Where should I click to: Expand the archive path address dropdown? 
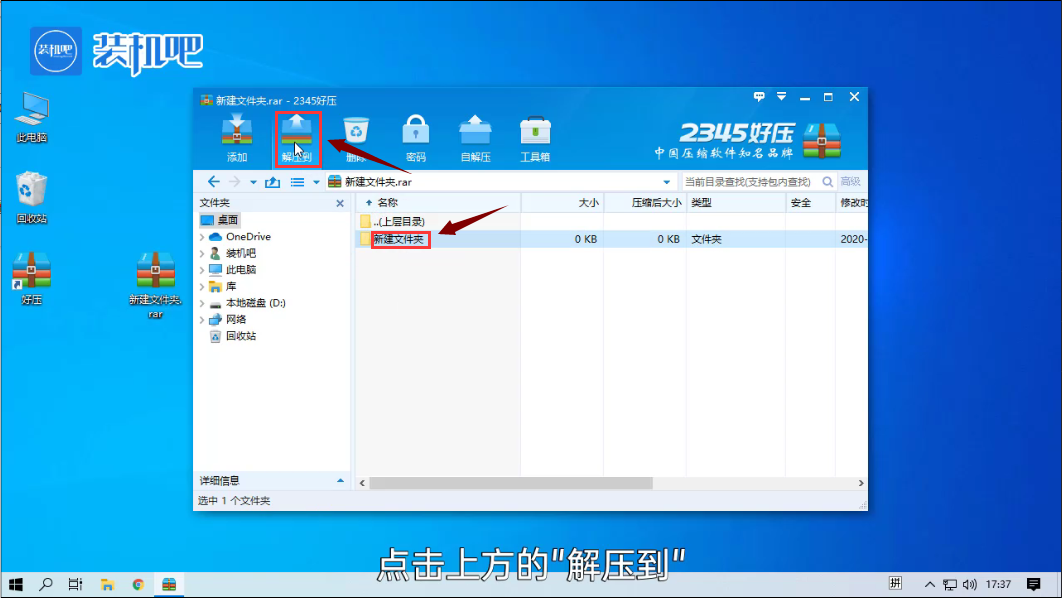(667, 182)
